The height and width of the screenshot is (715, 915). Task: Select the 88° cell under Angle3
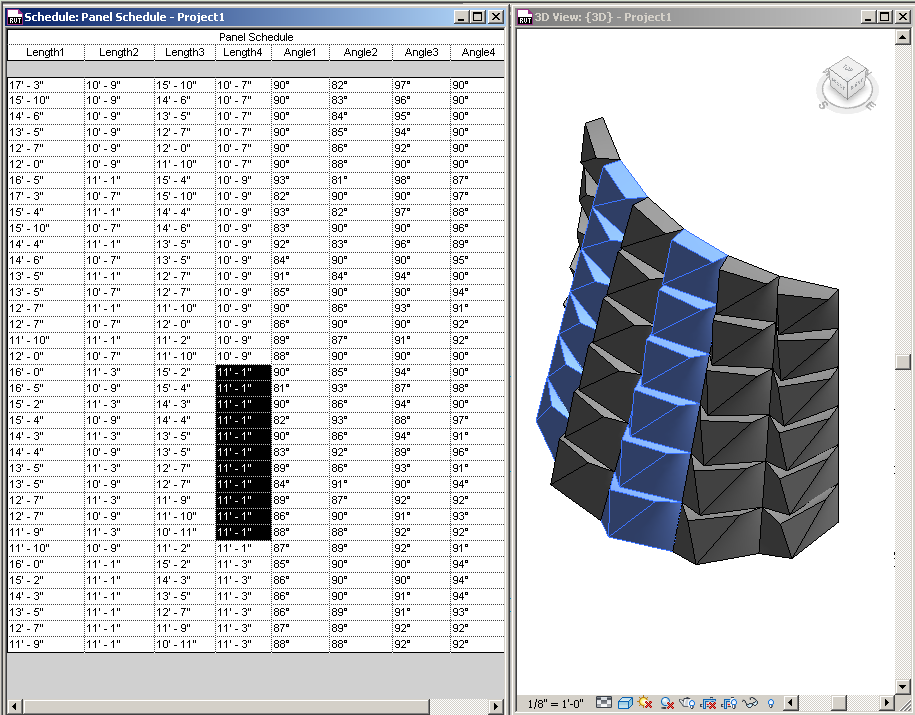tap(421, 420)
